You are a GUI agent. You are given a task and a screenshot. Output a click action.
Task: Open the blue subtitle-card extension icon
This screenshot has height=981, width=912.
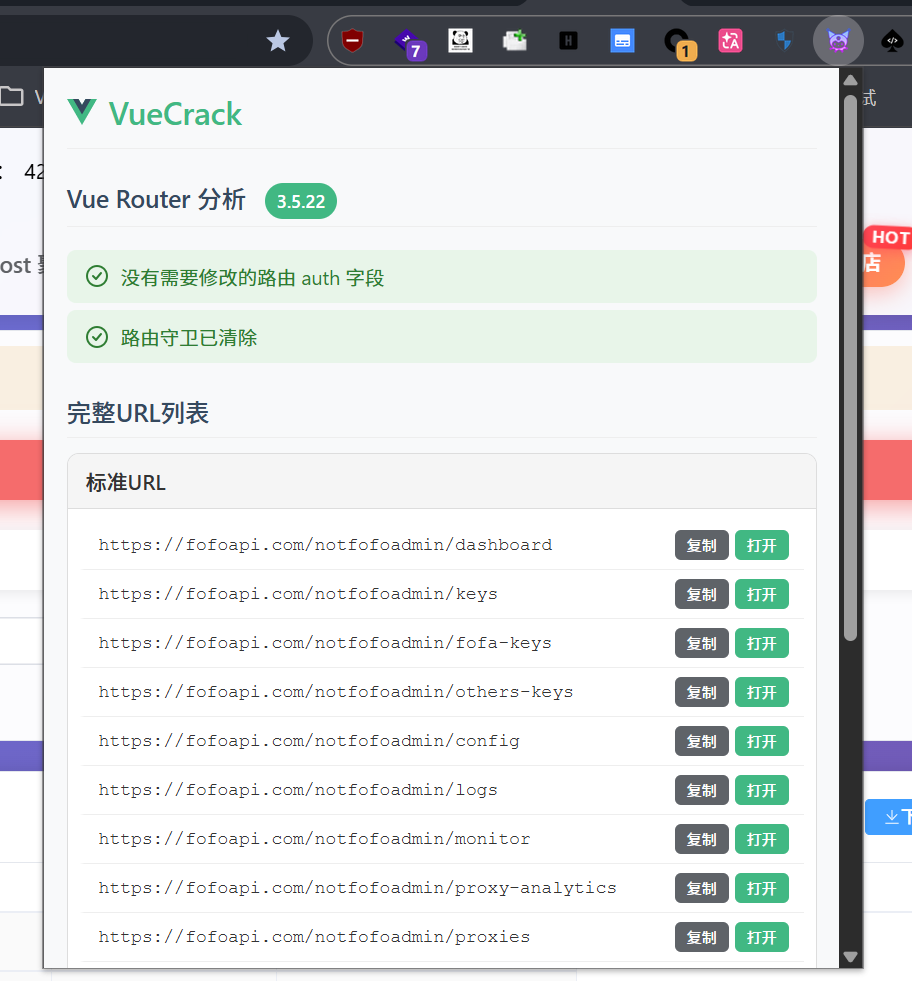pyautogui.click(x=622, y=41)
